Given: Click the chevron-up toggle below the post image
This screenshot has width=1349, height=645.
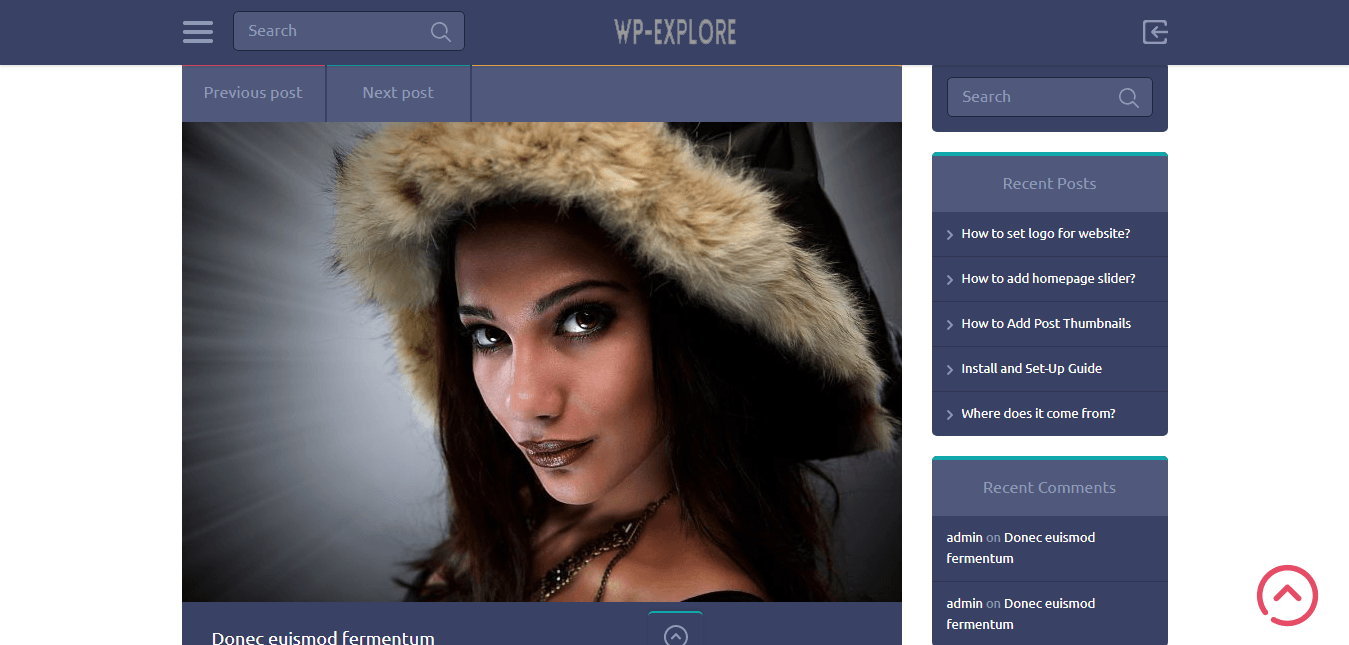Looking at the screenshot, I should coord(676,634).
